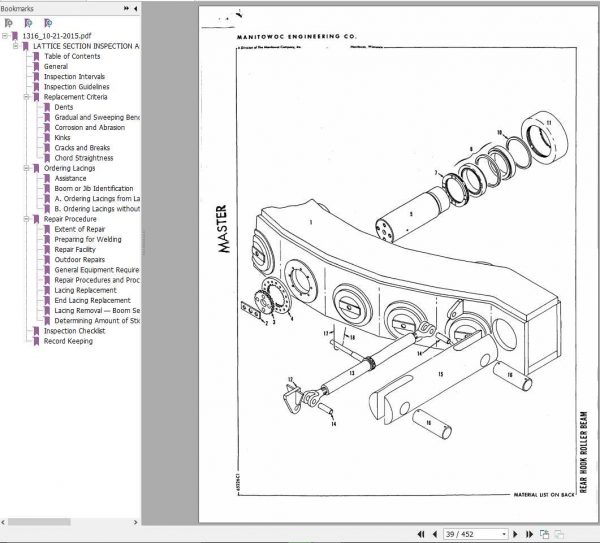Click the bookmark icon next to Kinks

[x=47, y=138]
